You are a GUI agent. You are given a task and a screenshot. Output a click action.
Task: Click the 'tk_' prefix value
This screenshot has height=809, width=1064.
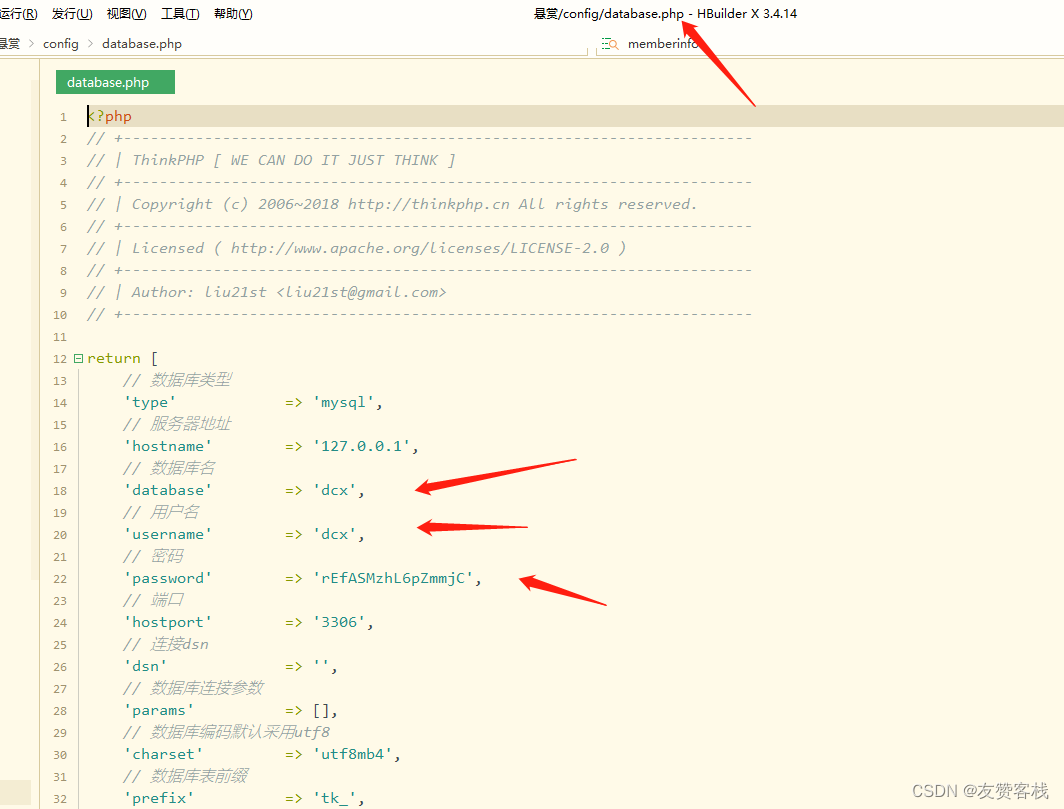coord(335,798)
